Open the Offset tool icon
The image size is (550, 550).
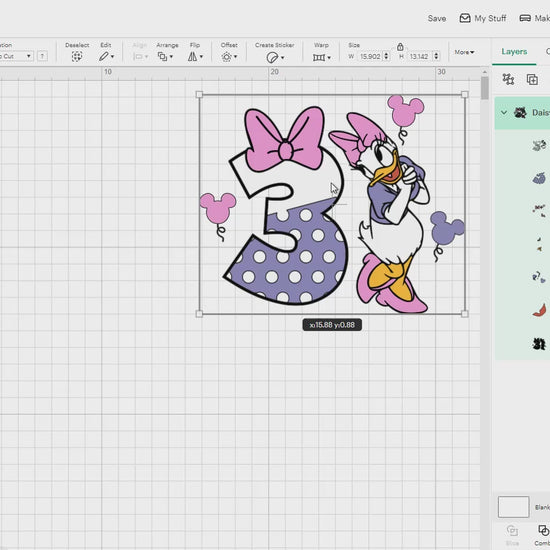pyautogui.click(x=227, y=57)
